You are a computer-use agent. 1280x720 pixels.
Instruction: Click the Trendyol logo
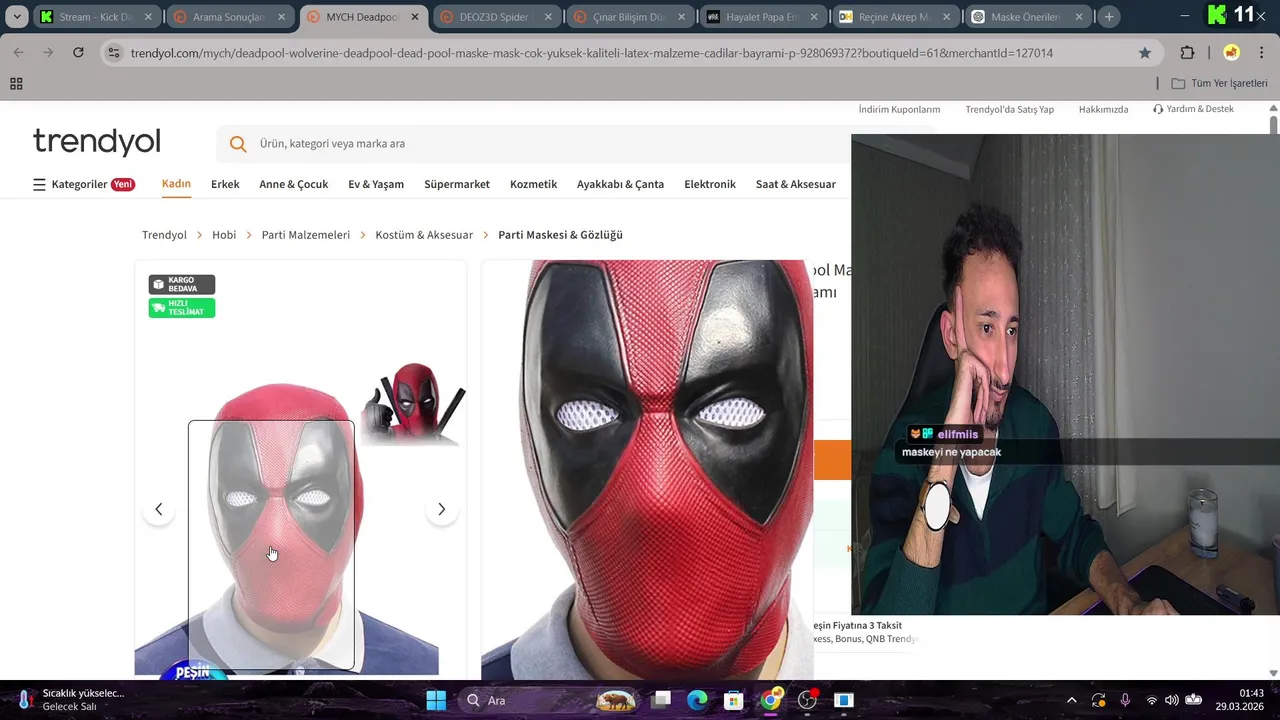click(x=96, y=142)
